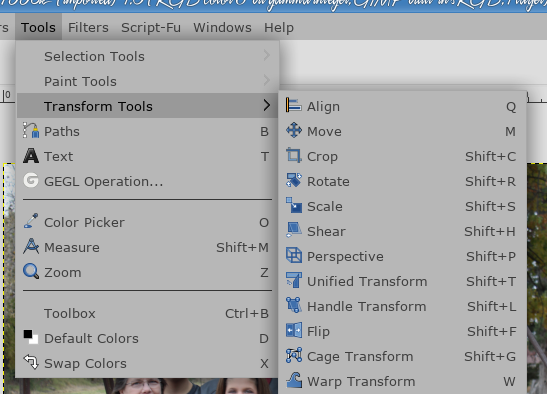Click the Shear tool icon
The image size is (547, 394).
coord(294,230)
